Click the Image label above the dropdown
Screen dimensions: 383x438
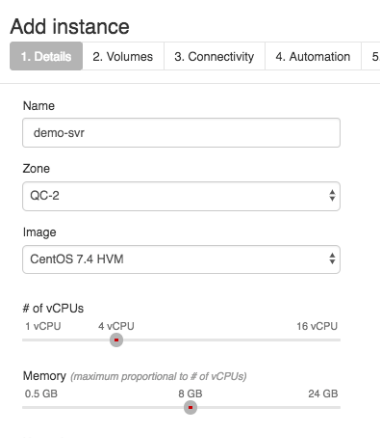tap(39, 232)
